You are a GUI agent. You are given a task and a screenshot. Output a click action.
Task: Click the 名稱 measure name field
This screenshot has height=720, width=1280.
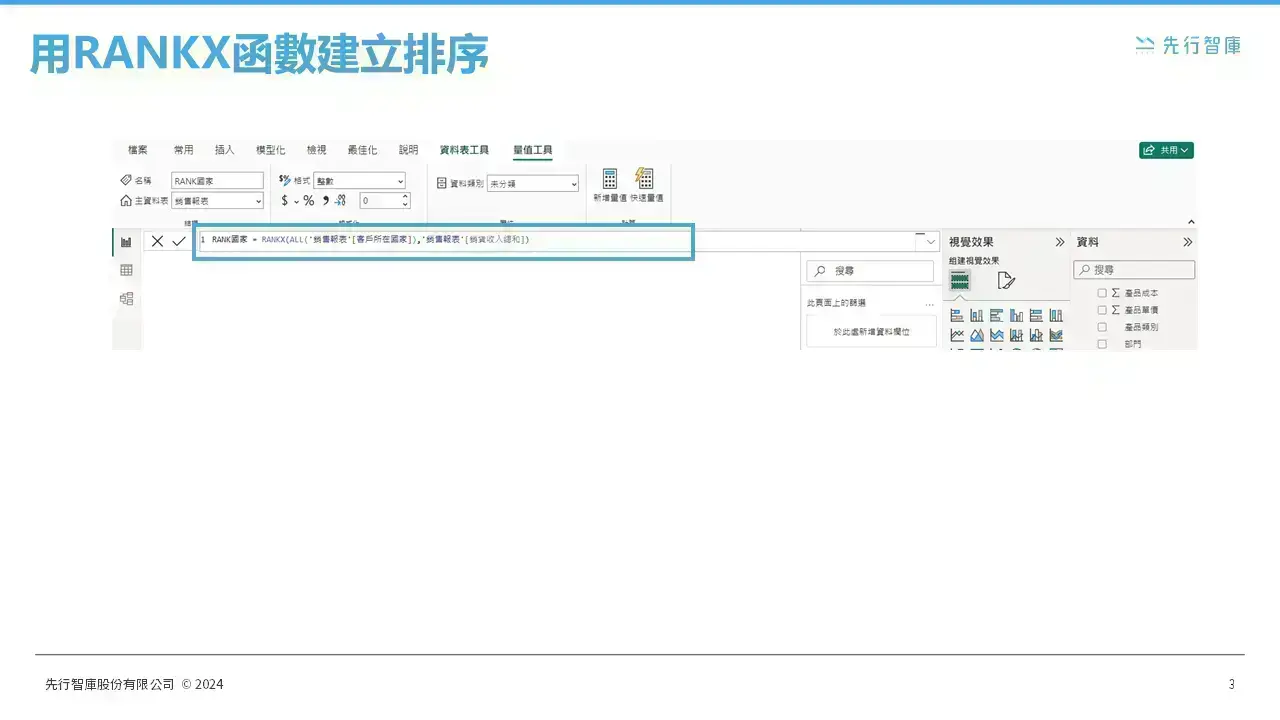tap(217, 181)
